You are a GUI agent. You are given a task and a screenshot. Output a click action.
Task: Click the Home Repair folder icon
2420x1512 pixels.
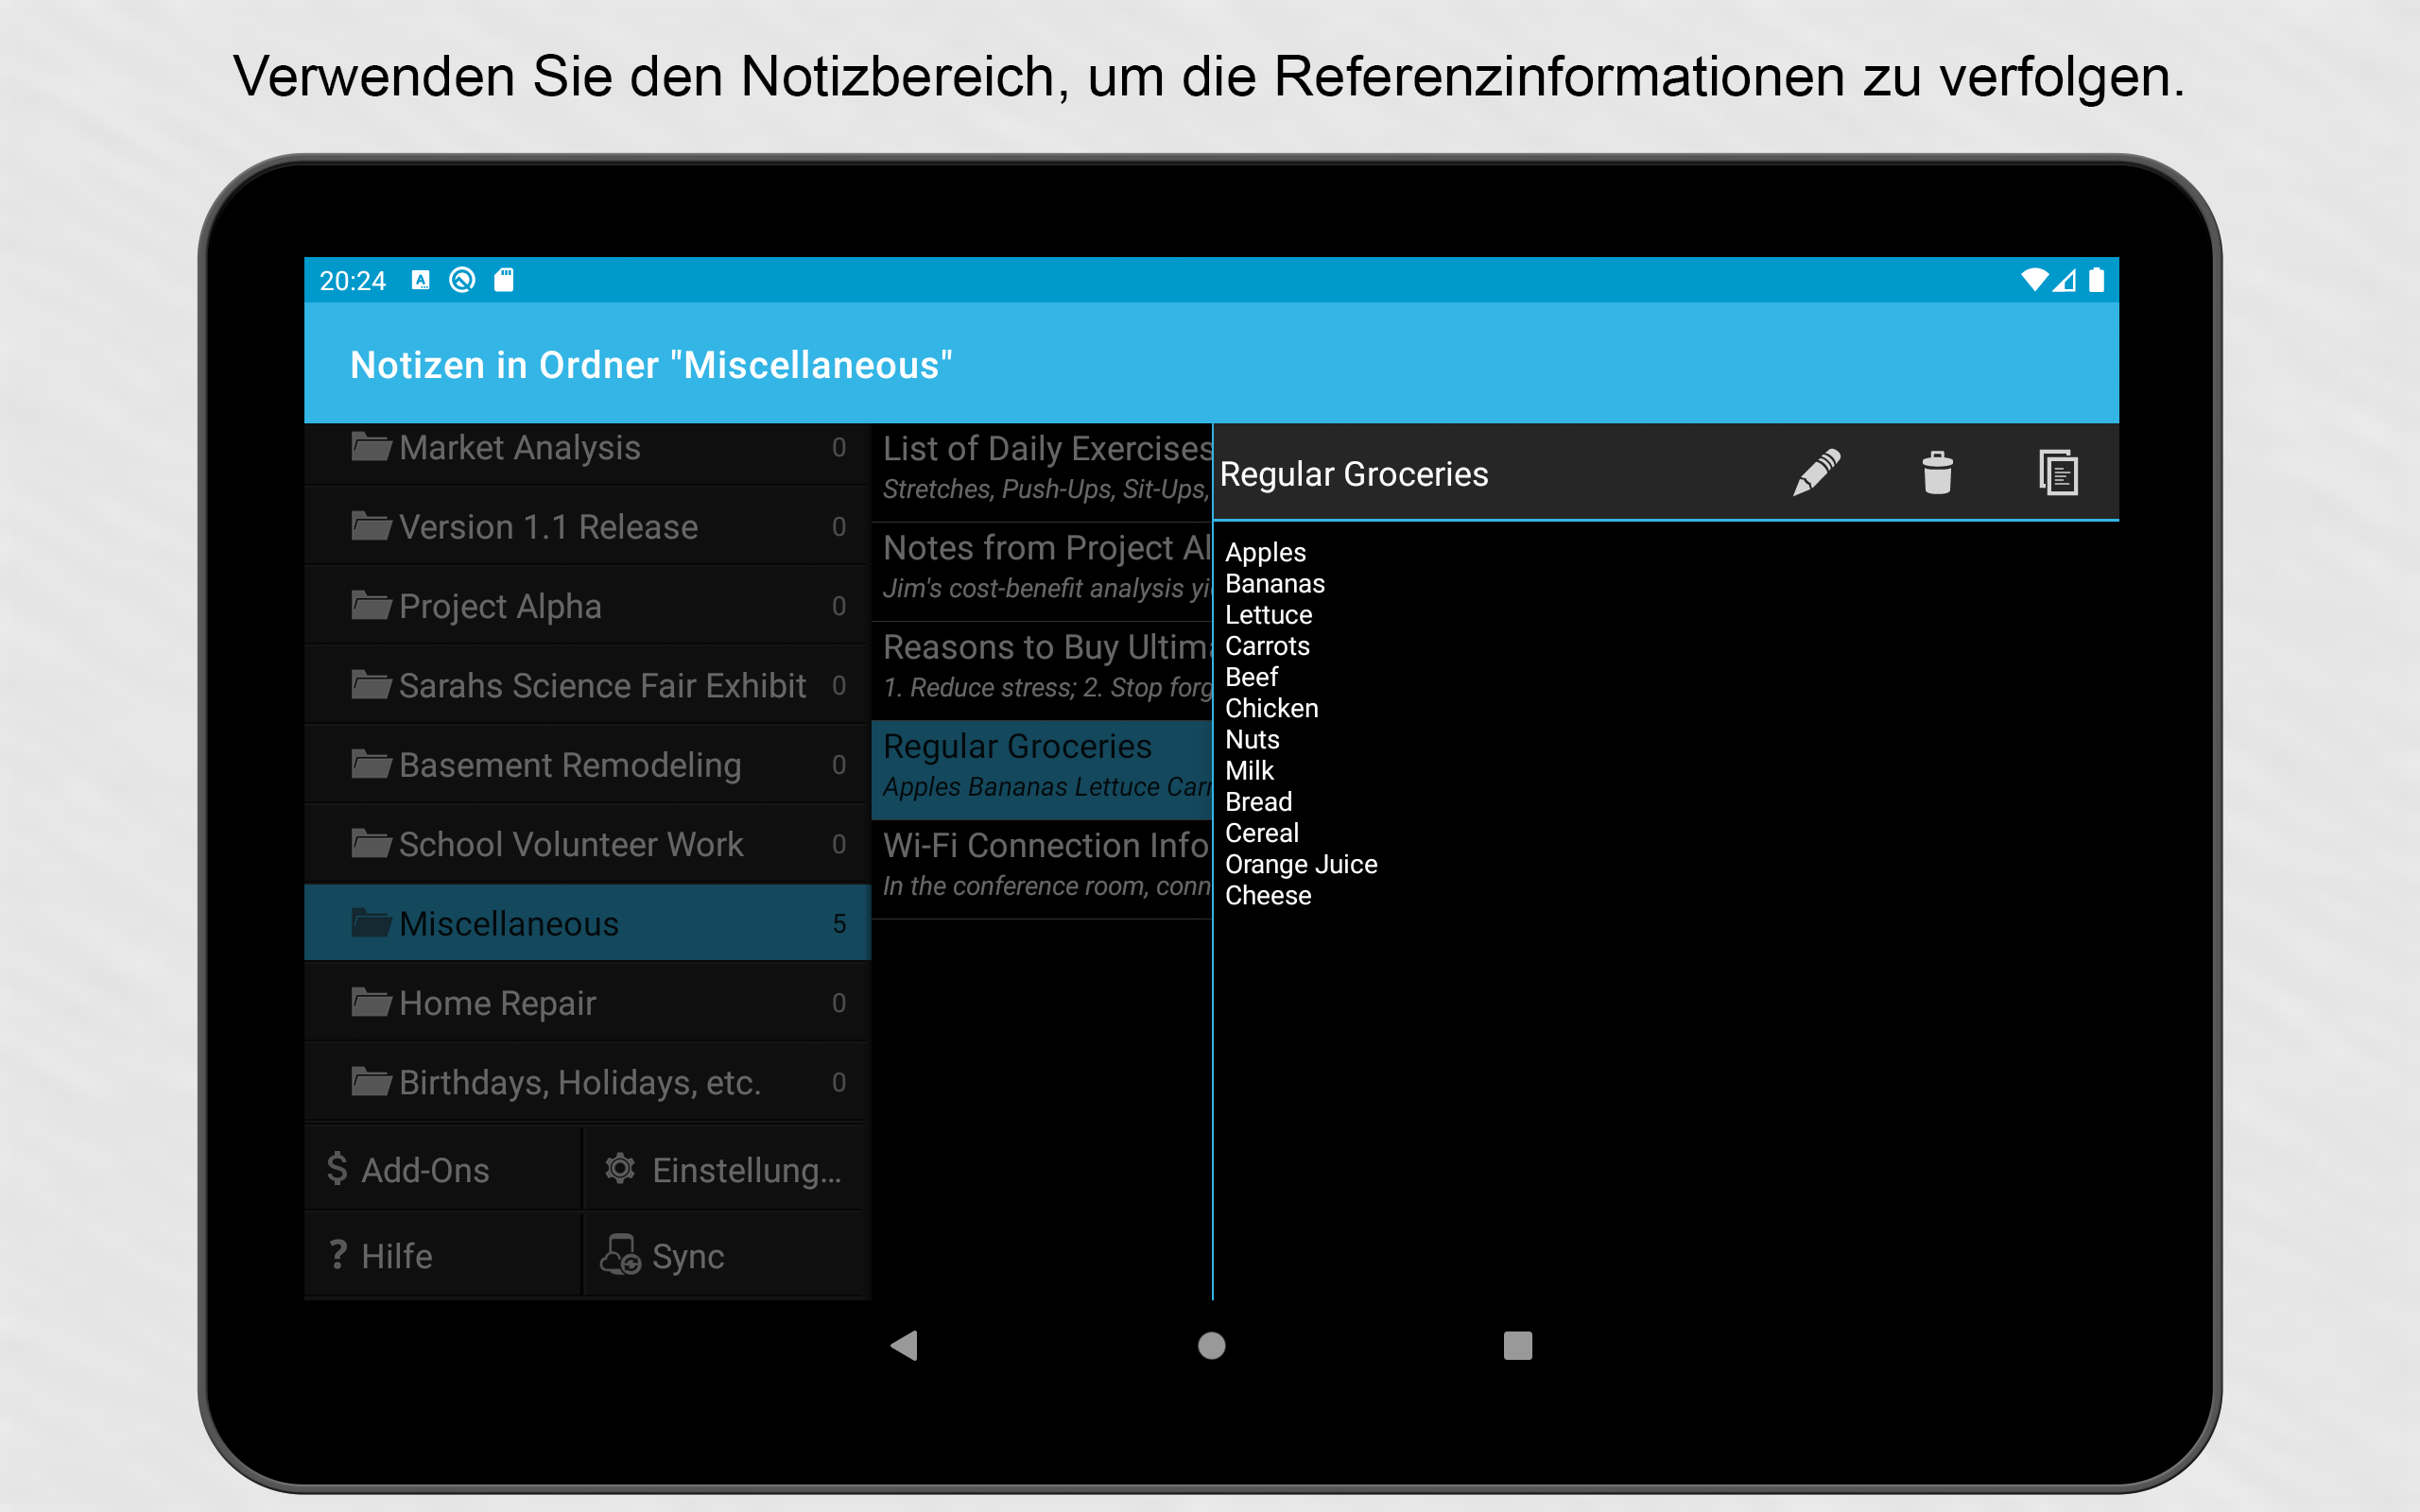pos(371,1001)
